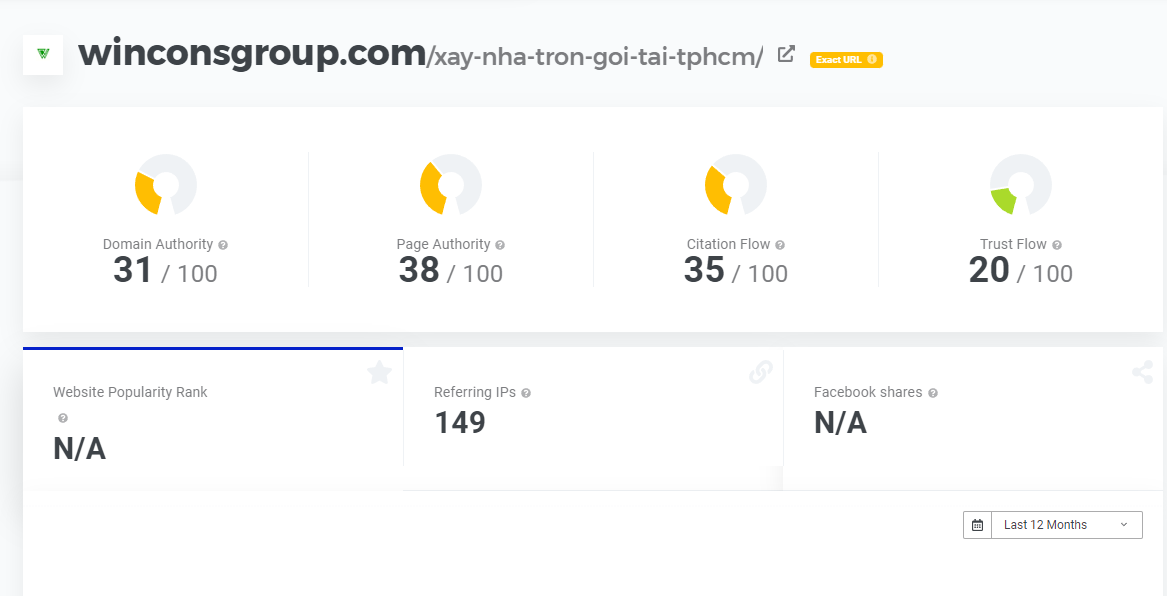Image resolution: width=1167 pixels, height=596 pixels.
Task: Click the Exact URL yellow badge
Action: coord(846,60)
